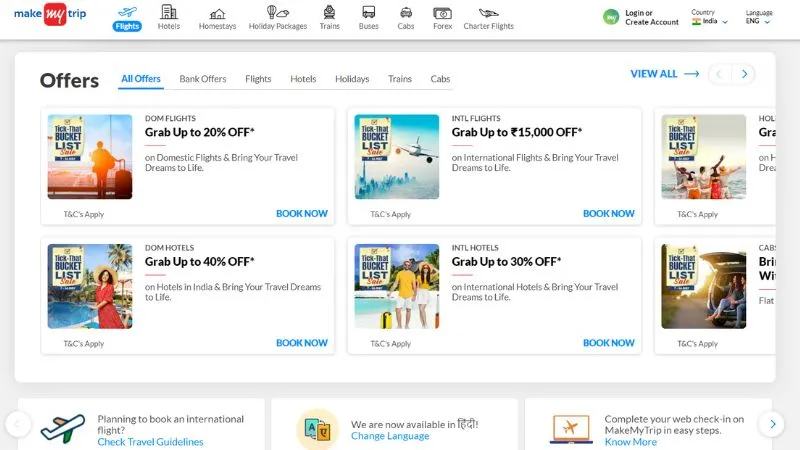Image resolution: width=800 pixels, height=450 pixels.
Task: Click T&C's Apply under INTL HOTELS offer
Action: click(x=390, y=344)
